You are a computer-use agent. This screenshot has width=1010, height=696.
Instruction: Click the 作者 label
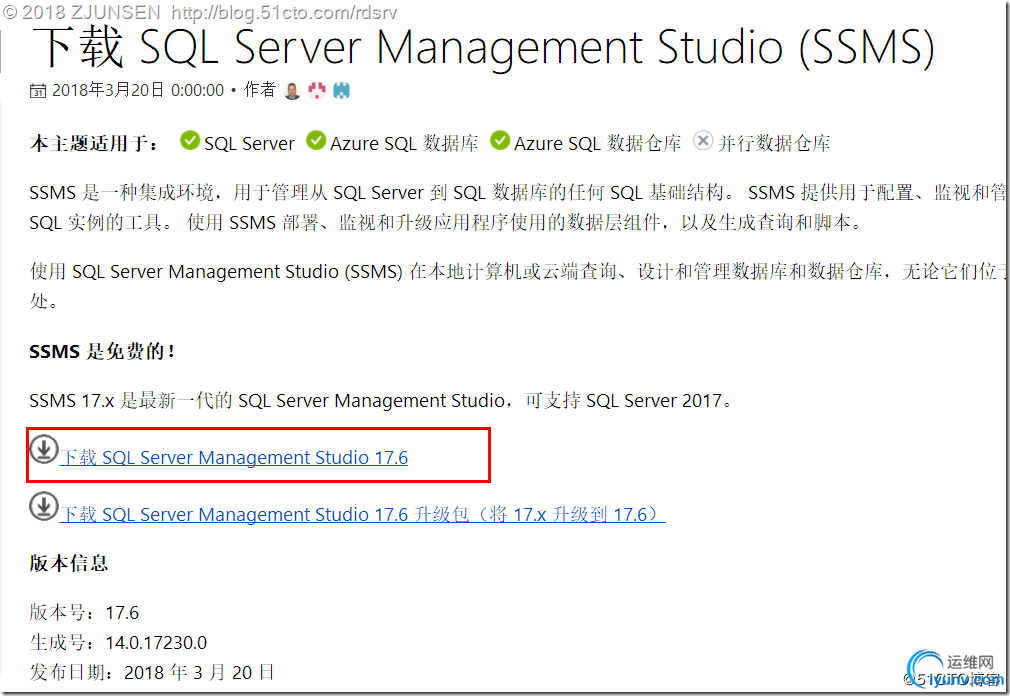coord(260,90)
